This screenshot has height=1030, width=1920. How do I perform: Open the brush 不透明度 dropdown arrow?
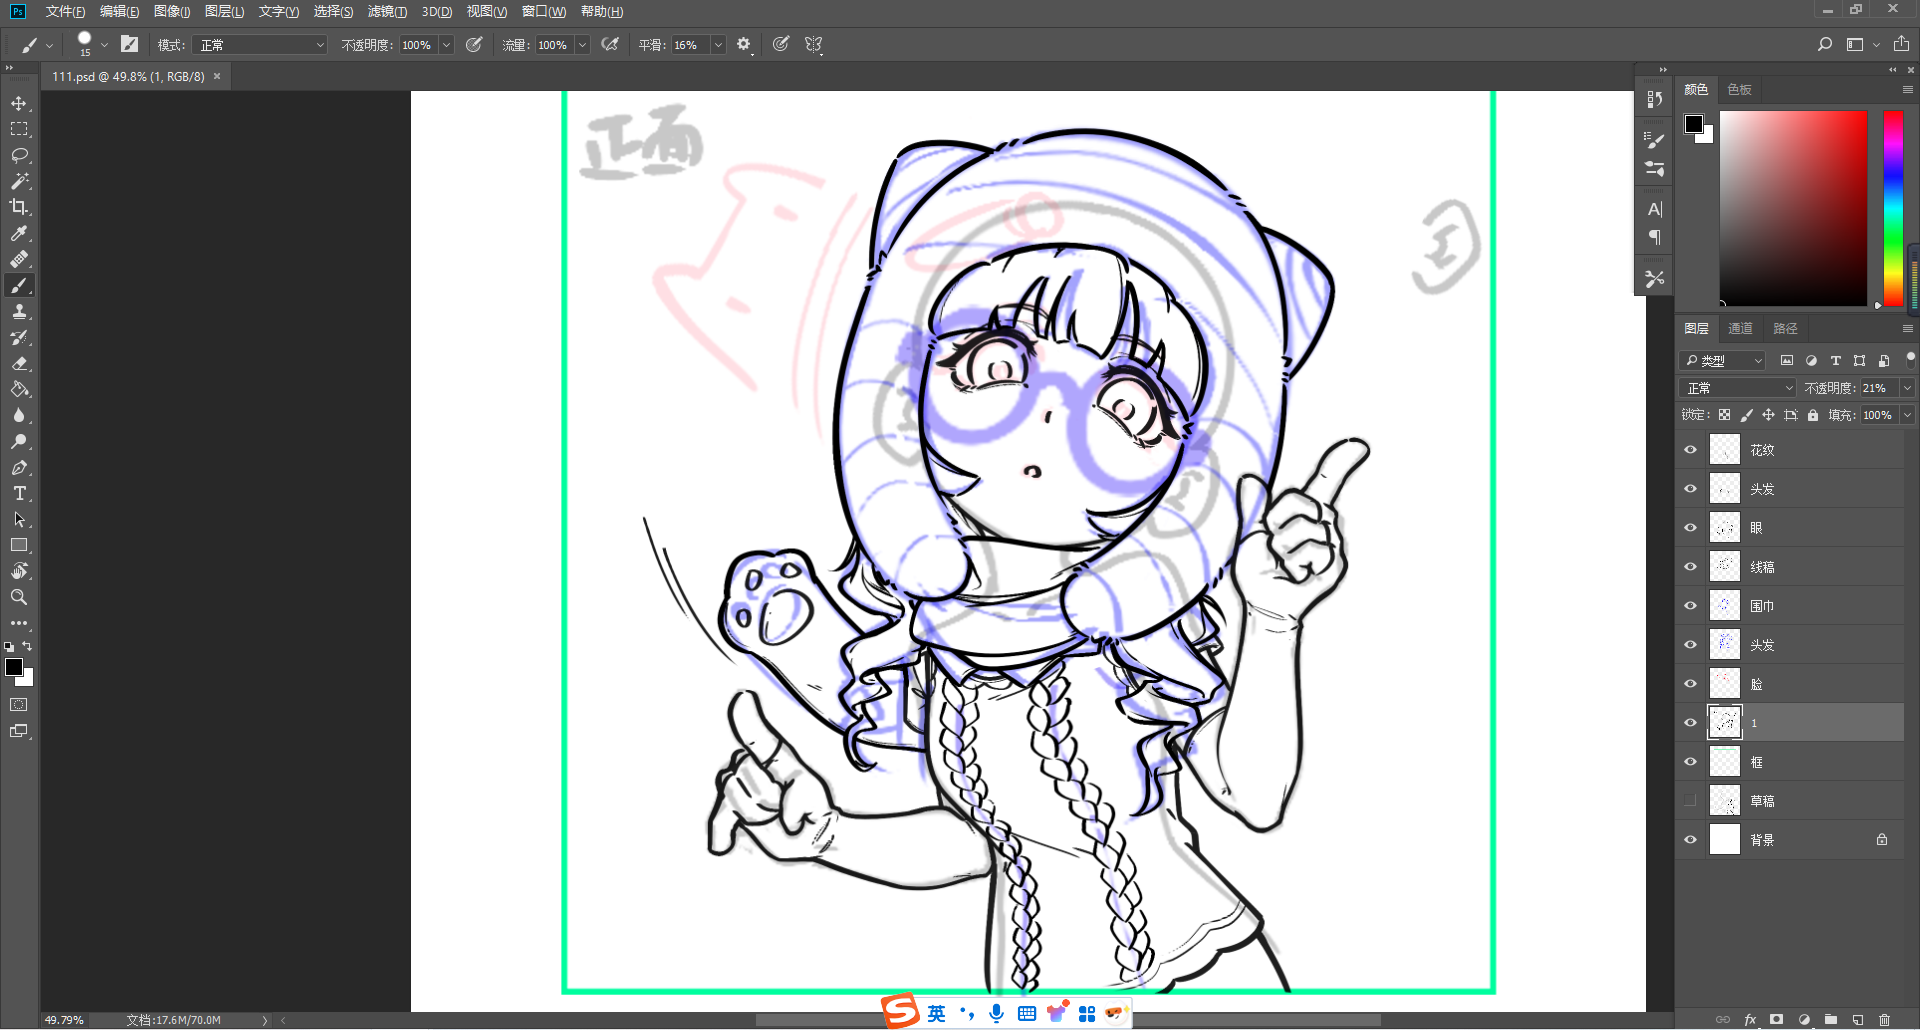(446, 45)
